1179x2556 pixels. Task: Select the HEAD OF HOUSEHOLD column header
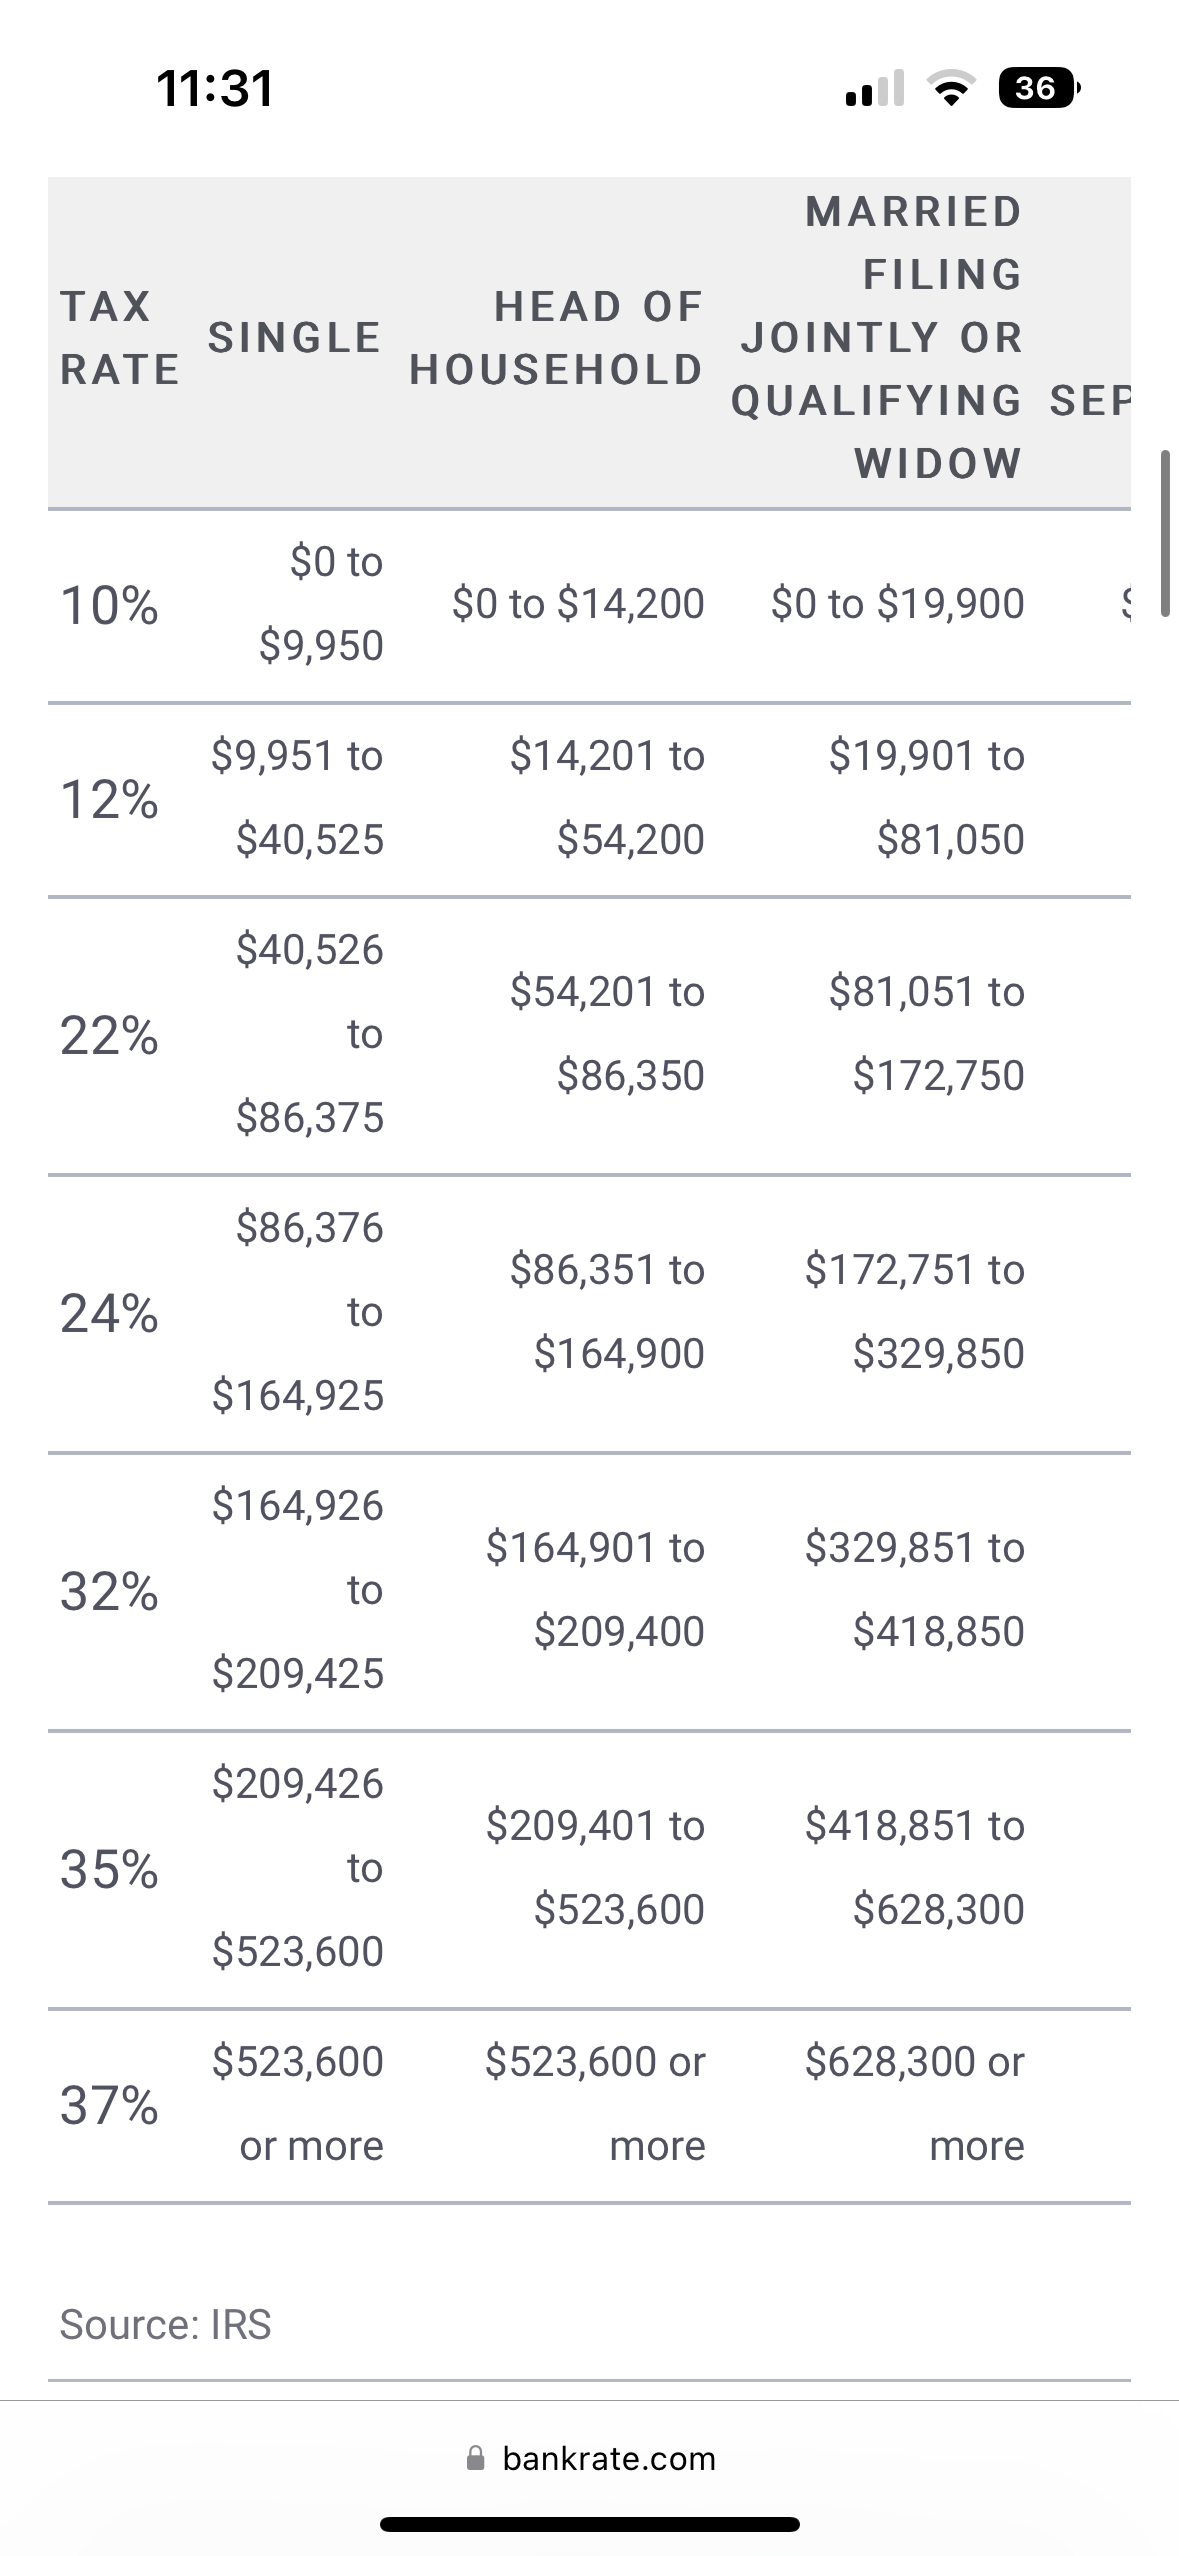[556, 338]
